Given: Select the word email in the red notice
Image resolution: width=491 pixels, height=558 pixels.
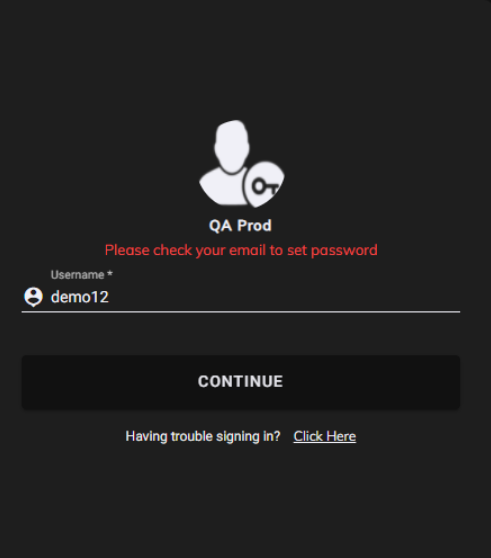Looking at the screenshot, I should pos(248,250).
